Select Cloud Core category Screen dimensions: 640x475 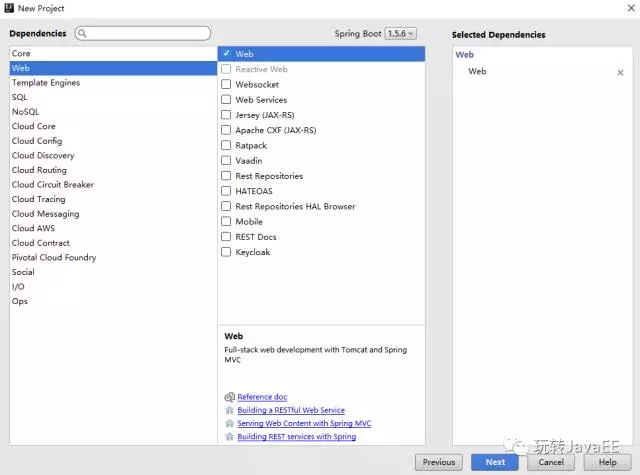[x=113, y=127]
